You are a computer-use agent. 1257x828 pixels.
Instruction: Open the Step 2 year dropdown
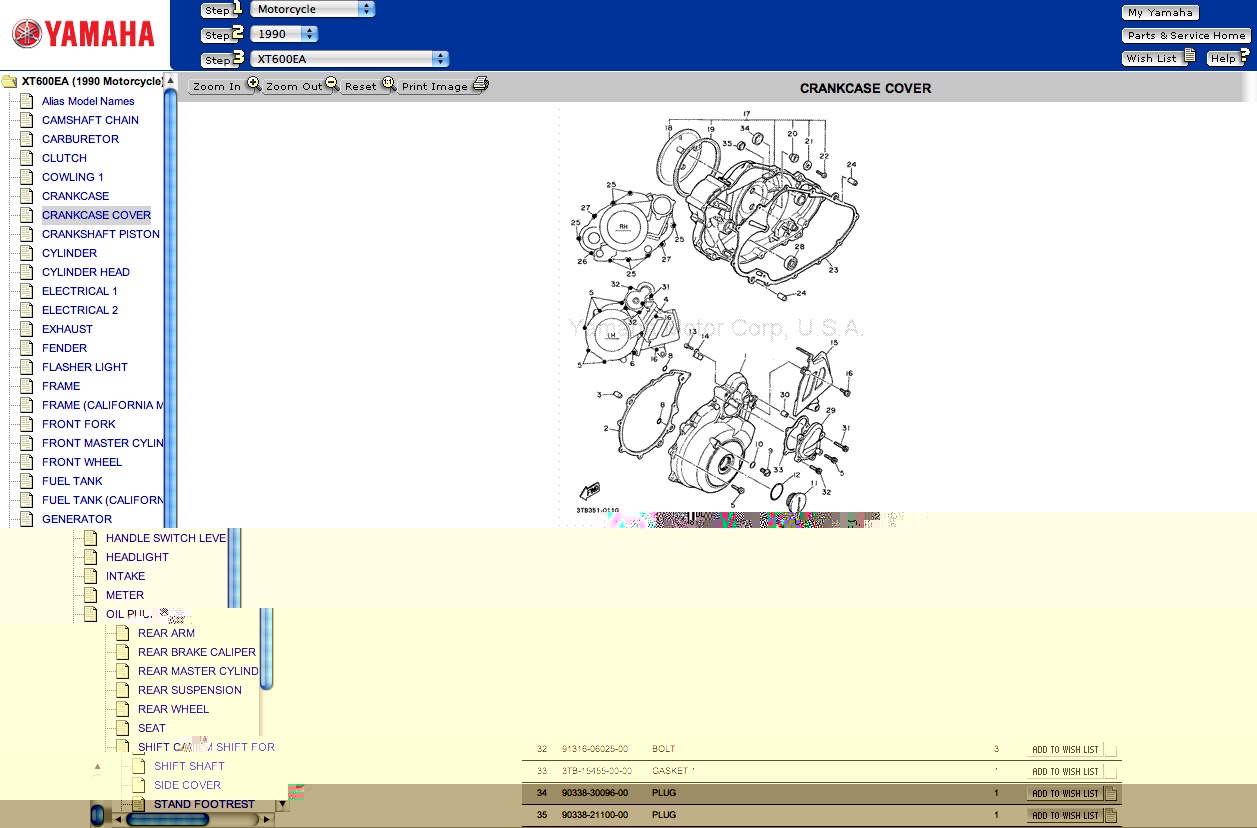point(284,34)
